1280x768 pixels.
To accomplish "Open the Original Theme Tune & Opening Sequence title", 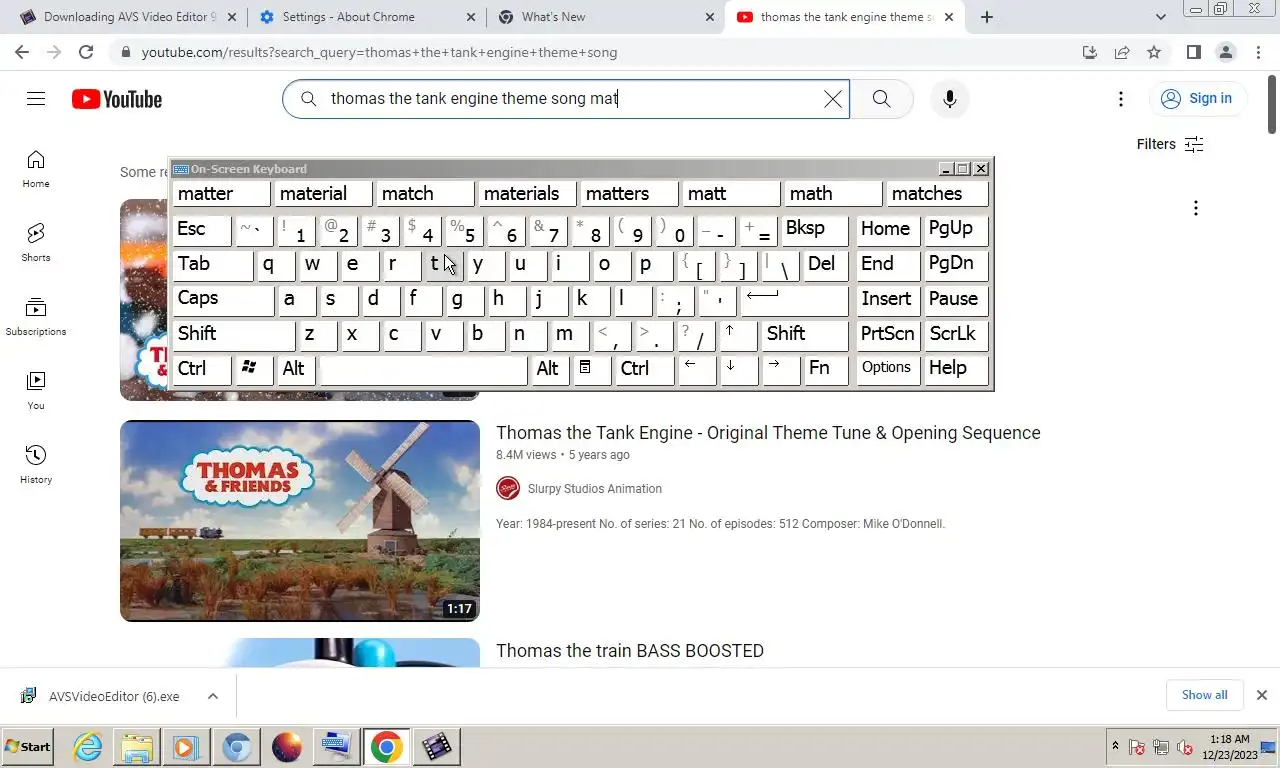I will coord(768,433).
